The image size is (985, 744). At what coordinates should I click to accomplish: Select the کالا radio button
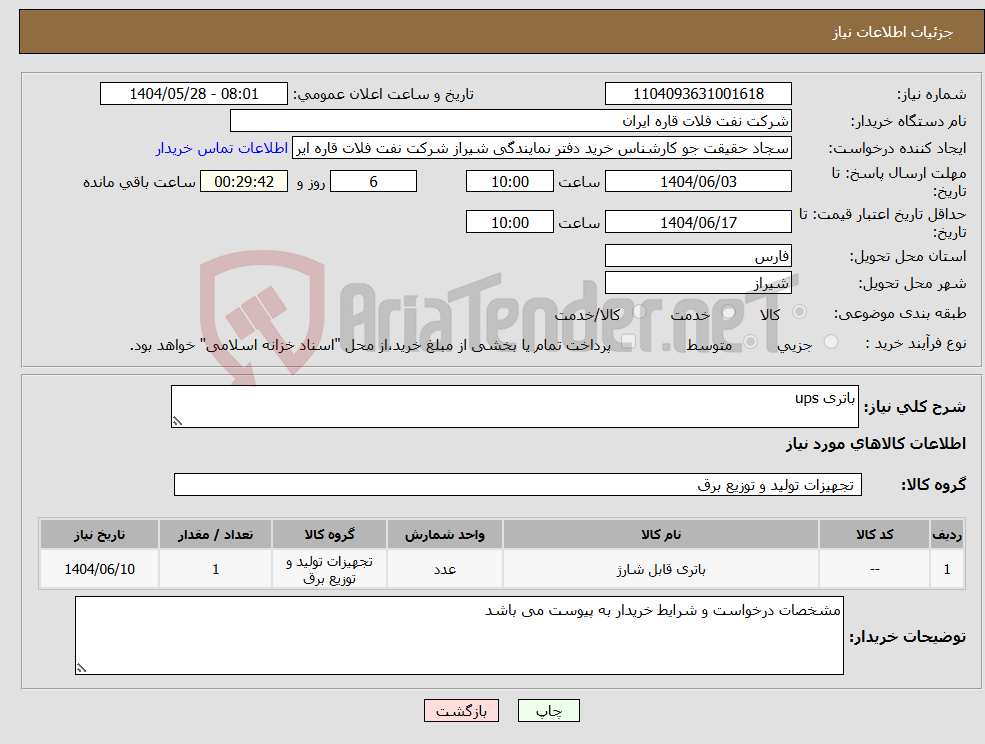(799, 312)
